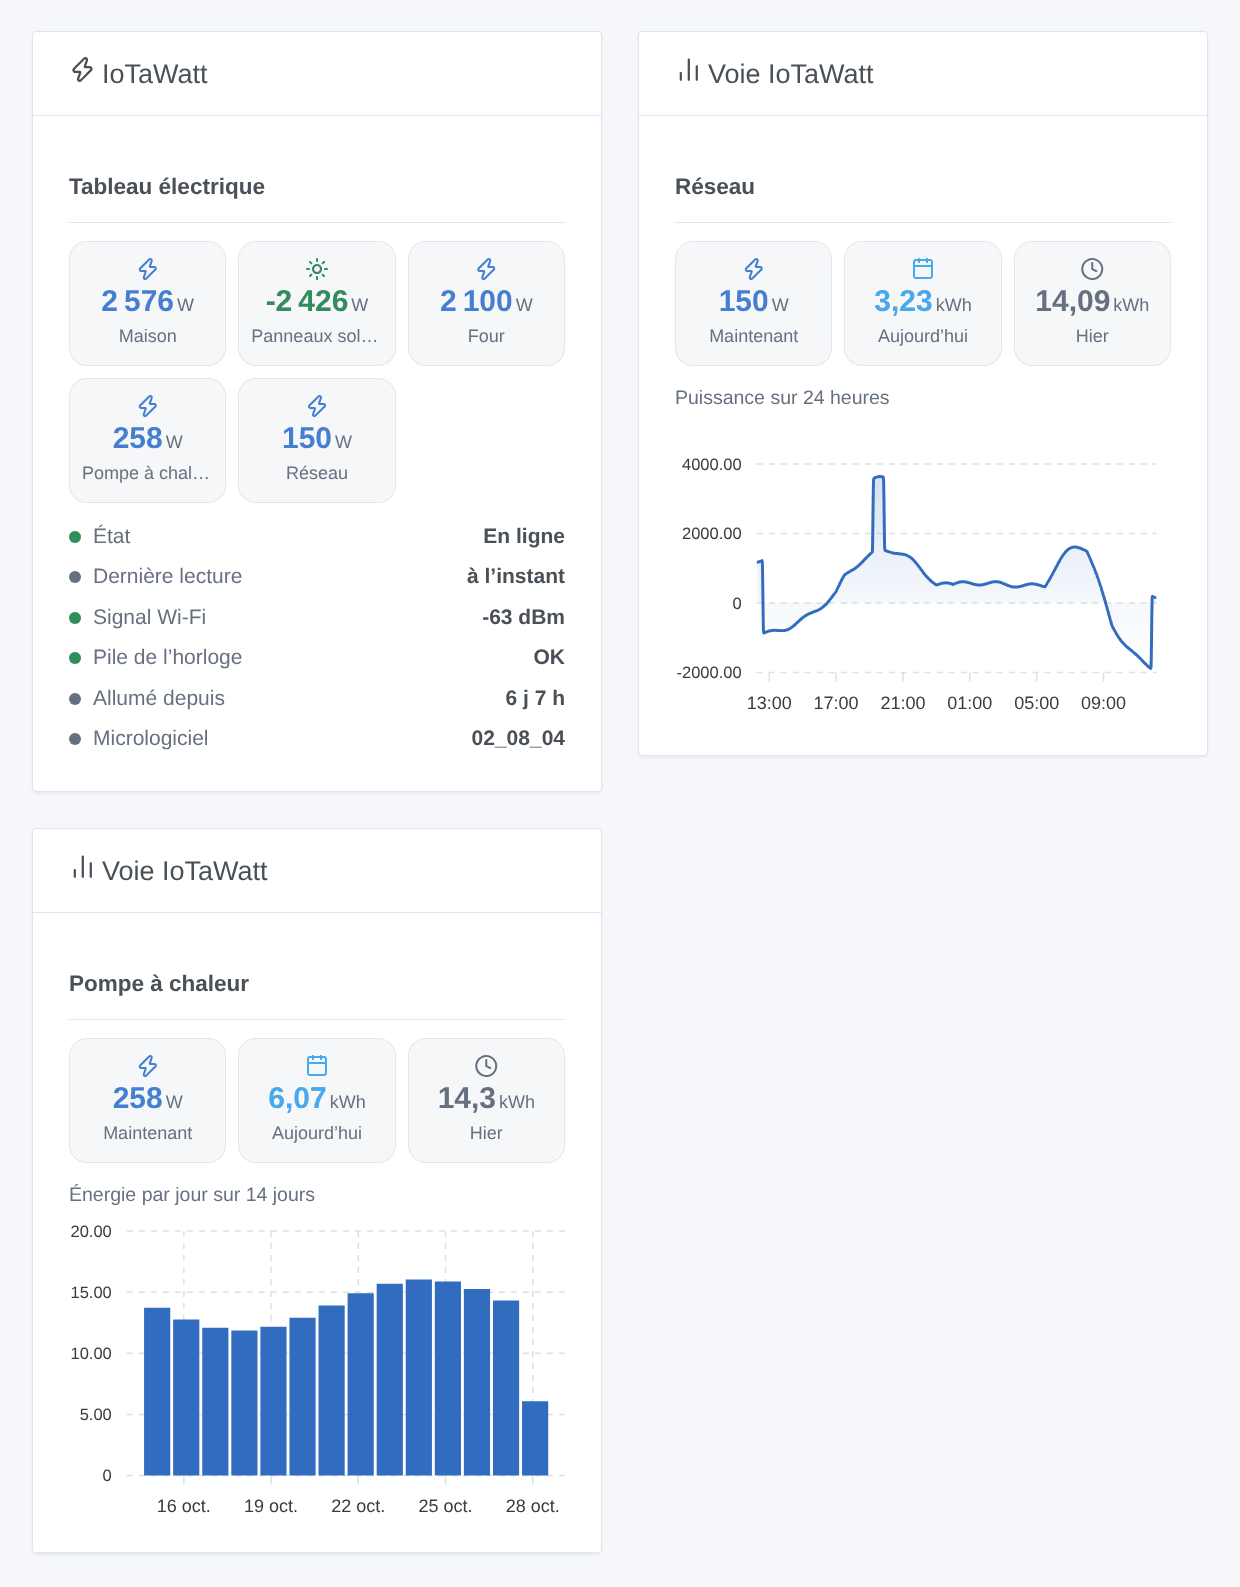Select the Hier 14,3 kWh tile
This screenshot has height=1587, width=1240.
(486, 1100)
